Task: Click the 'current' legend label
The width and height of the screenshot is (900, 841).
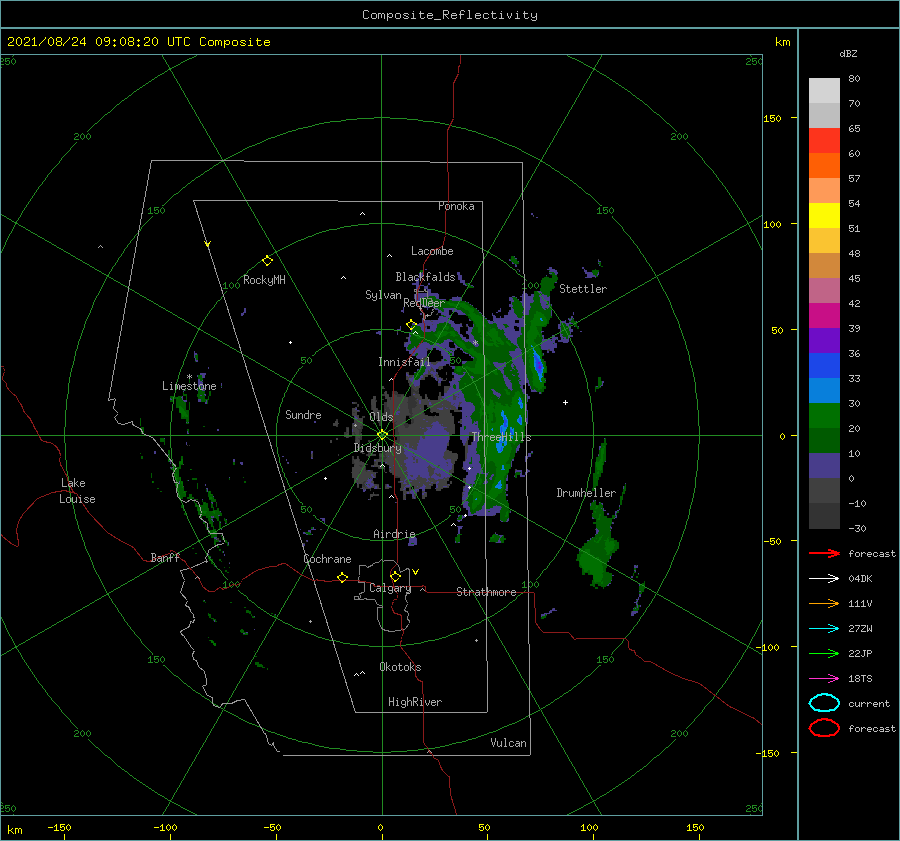Action: coord(869,703)
